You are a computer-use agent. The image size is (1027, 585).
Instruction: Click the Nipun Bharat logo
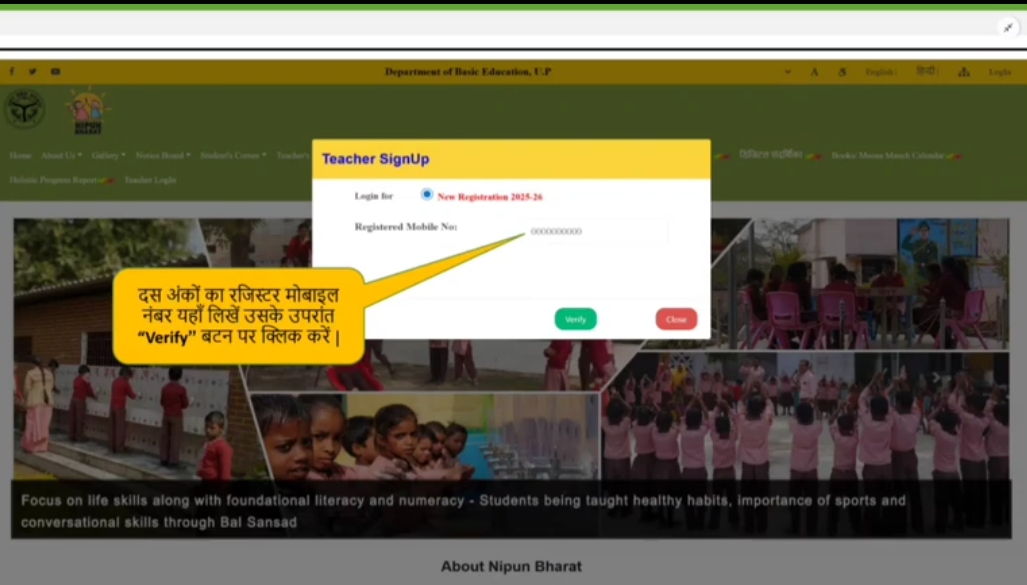(87, 111)
